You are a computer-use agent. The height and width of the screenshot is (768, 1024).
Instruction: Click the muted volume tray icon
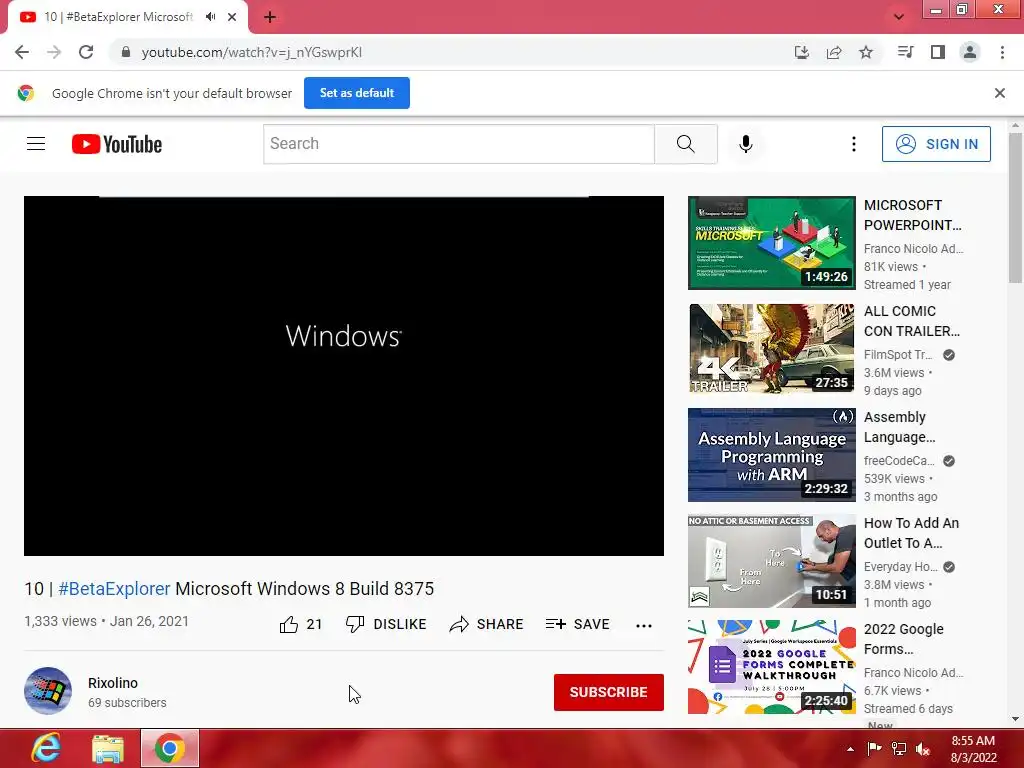tap(923, 749)
